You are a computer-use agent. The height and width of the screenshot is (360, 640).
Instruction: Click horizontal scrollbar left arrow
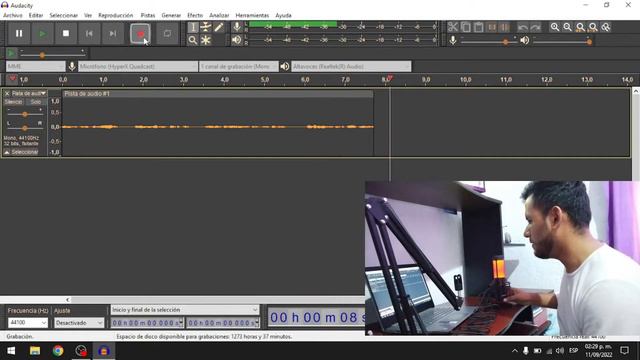pos(68,300)
